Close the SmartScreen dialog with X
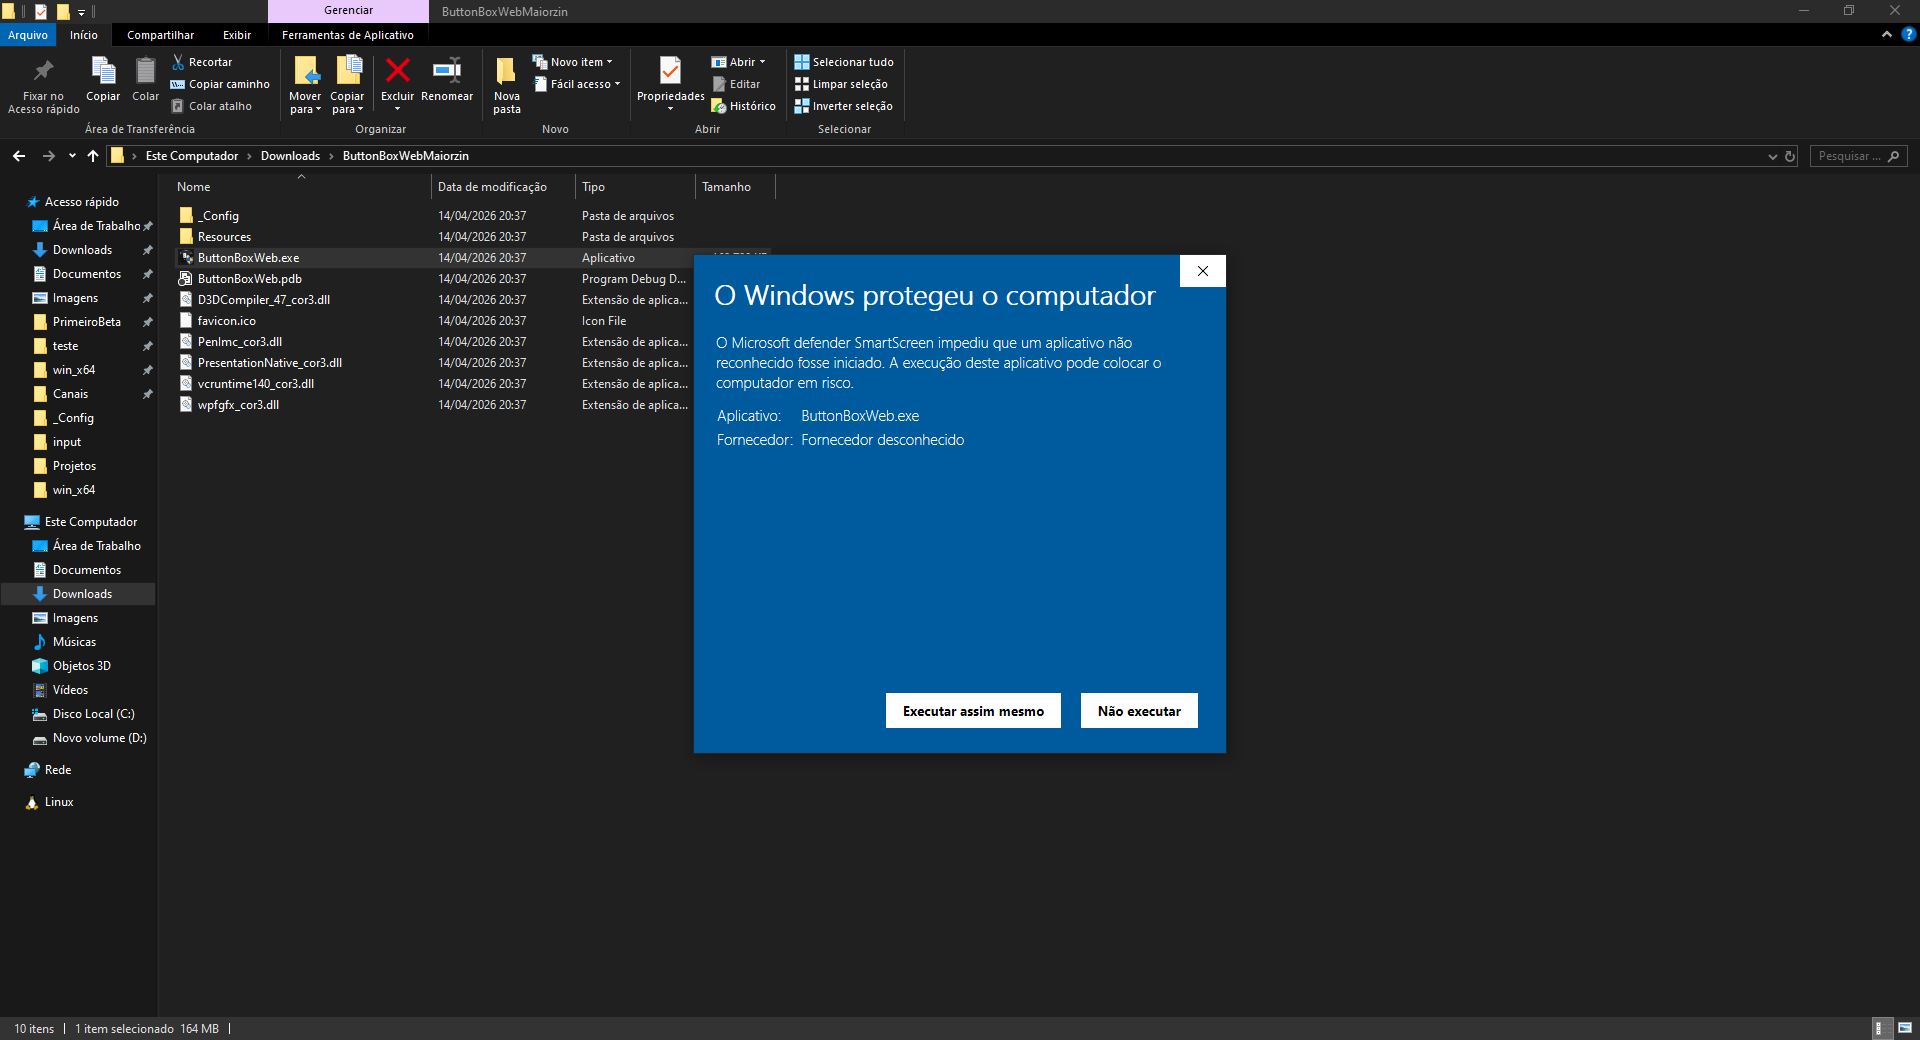1920x1040 pixels. coord(1203,271)
